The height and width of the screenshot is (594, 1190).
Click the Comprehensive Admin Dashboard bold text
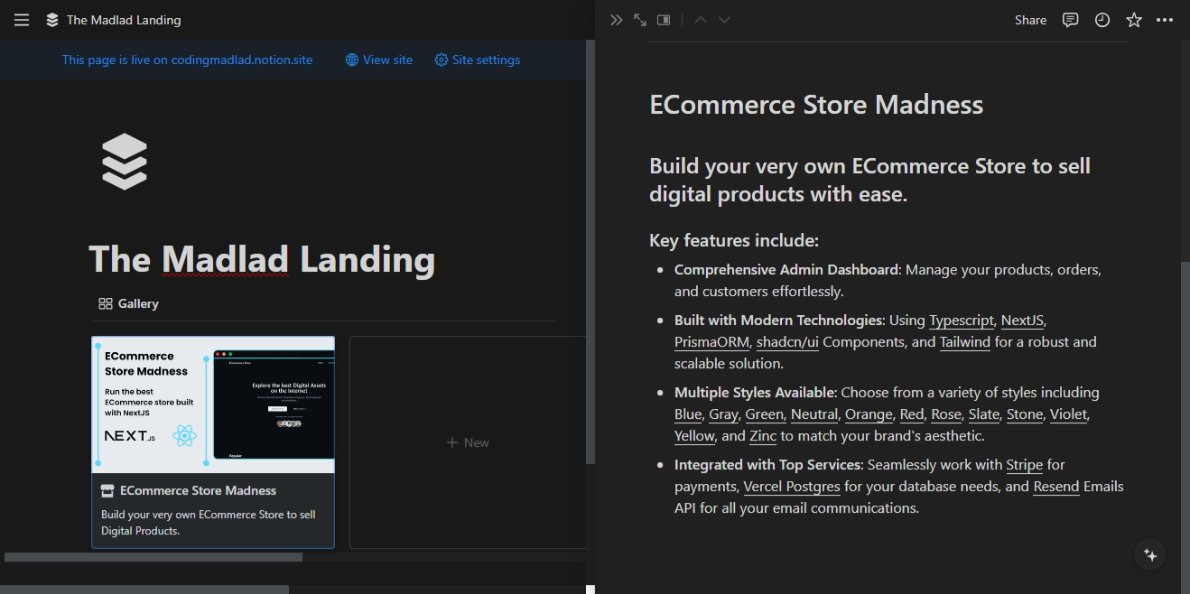[x=786, y=270]
